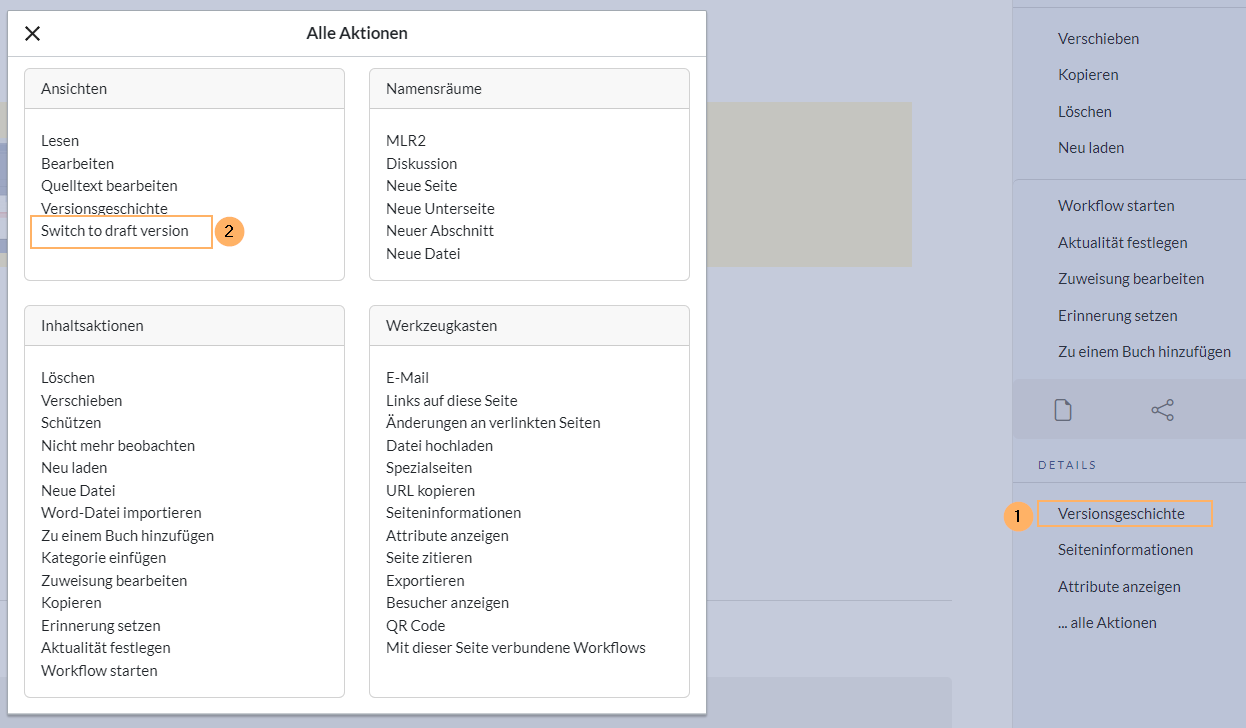Viewport: 1246px width, 728px height.
Task: Click Quelltext bearbeiten in Ansichten
Action: coord(109,186)
